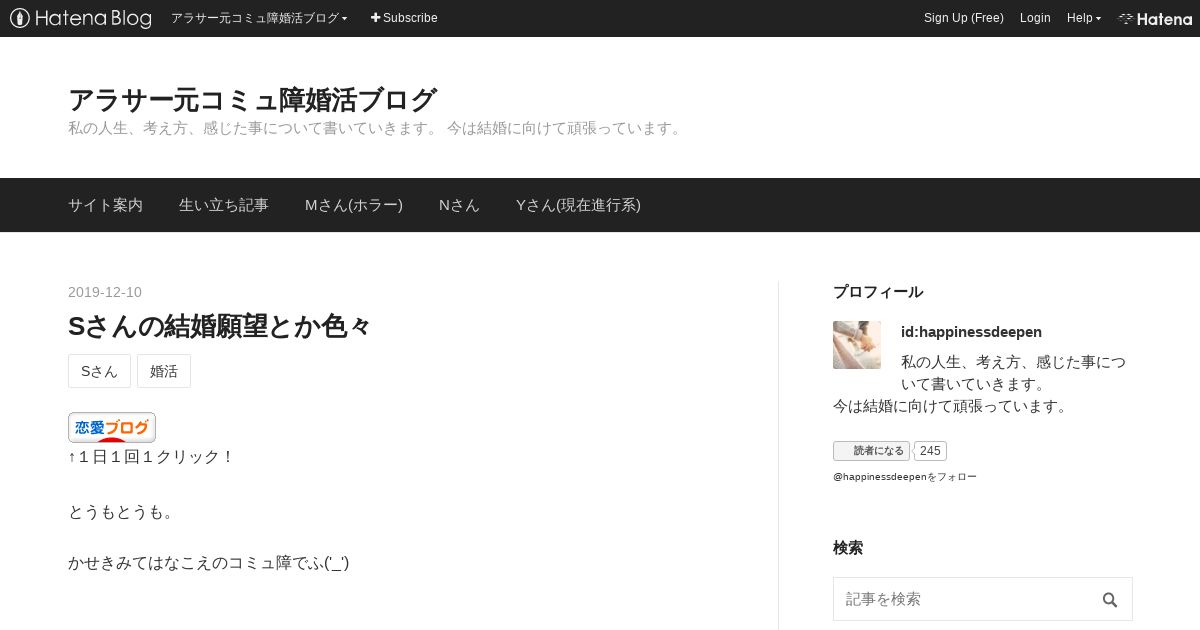Open the Hatena Blog logo link
The width and height of the screenshot is (1200, 630).
tap(81, 18)
